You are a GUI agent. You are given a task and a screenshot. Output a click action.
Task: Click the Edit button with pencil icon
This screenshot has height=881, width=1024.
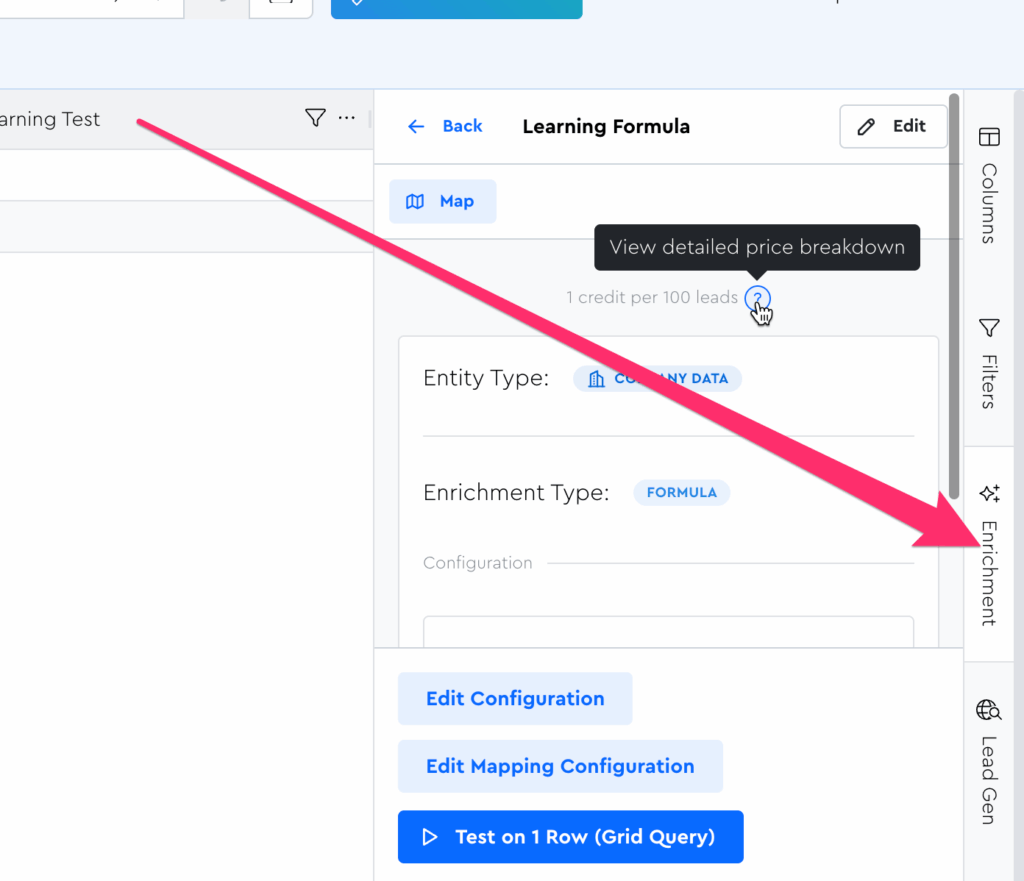click(893, 126)
